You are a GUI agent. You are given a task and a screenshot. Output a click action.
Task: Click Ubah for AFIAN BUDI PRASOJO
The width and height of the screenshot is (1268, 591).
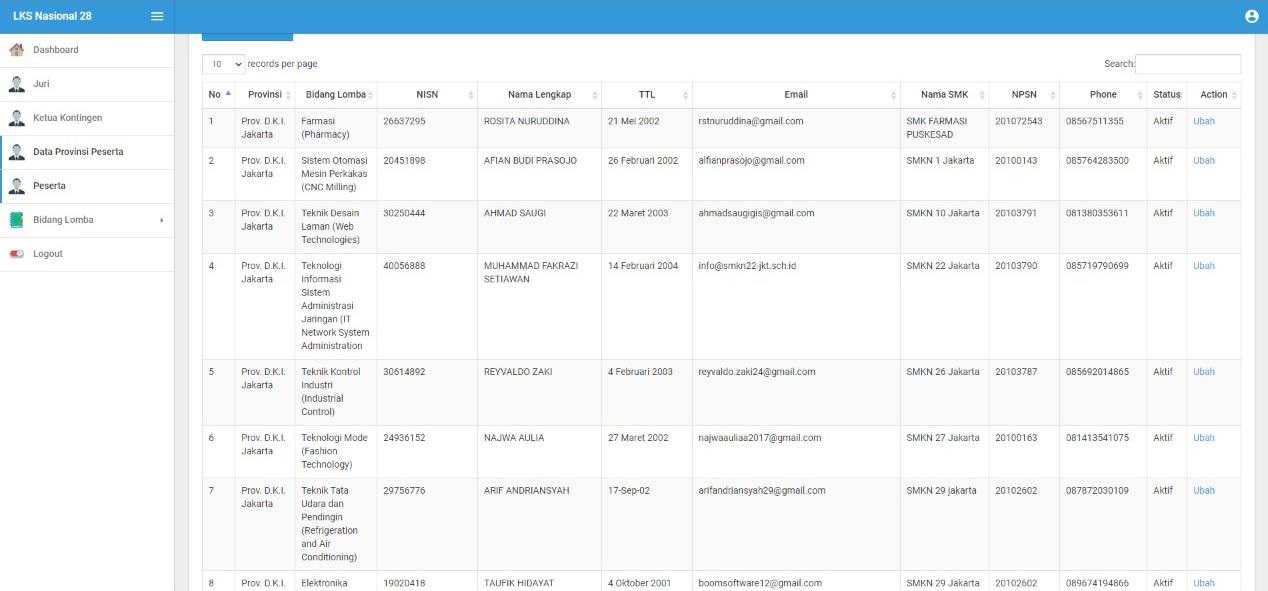coord(1204,160)
